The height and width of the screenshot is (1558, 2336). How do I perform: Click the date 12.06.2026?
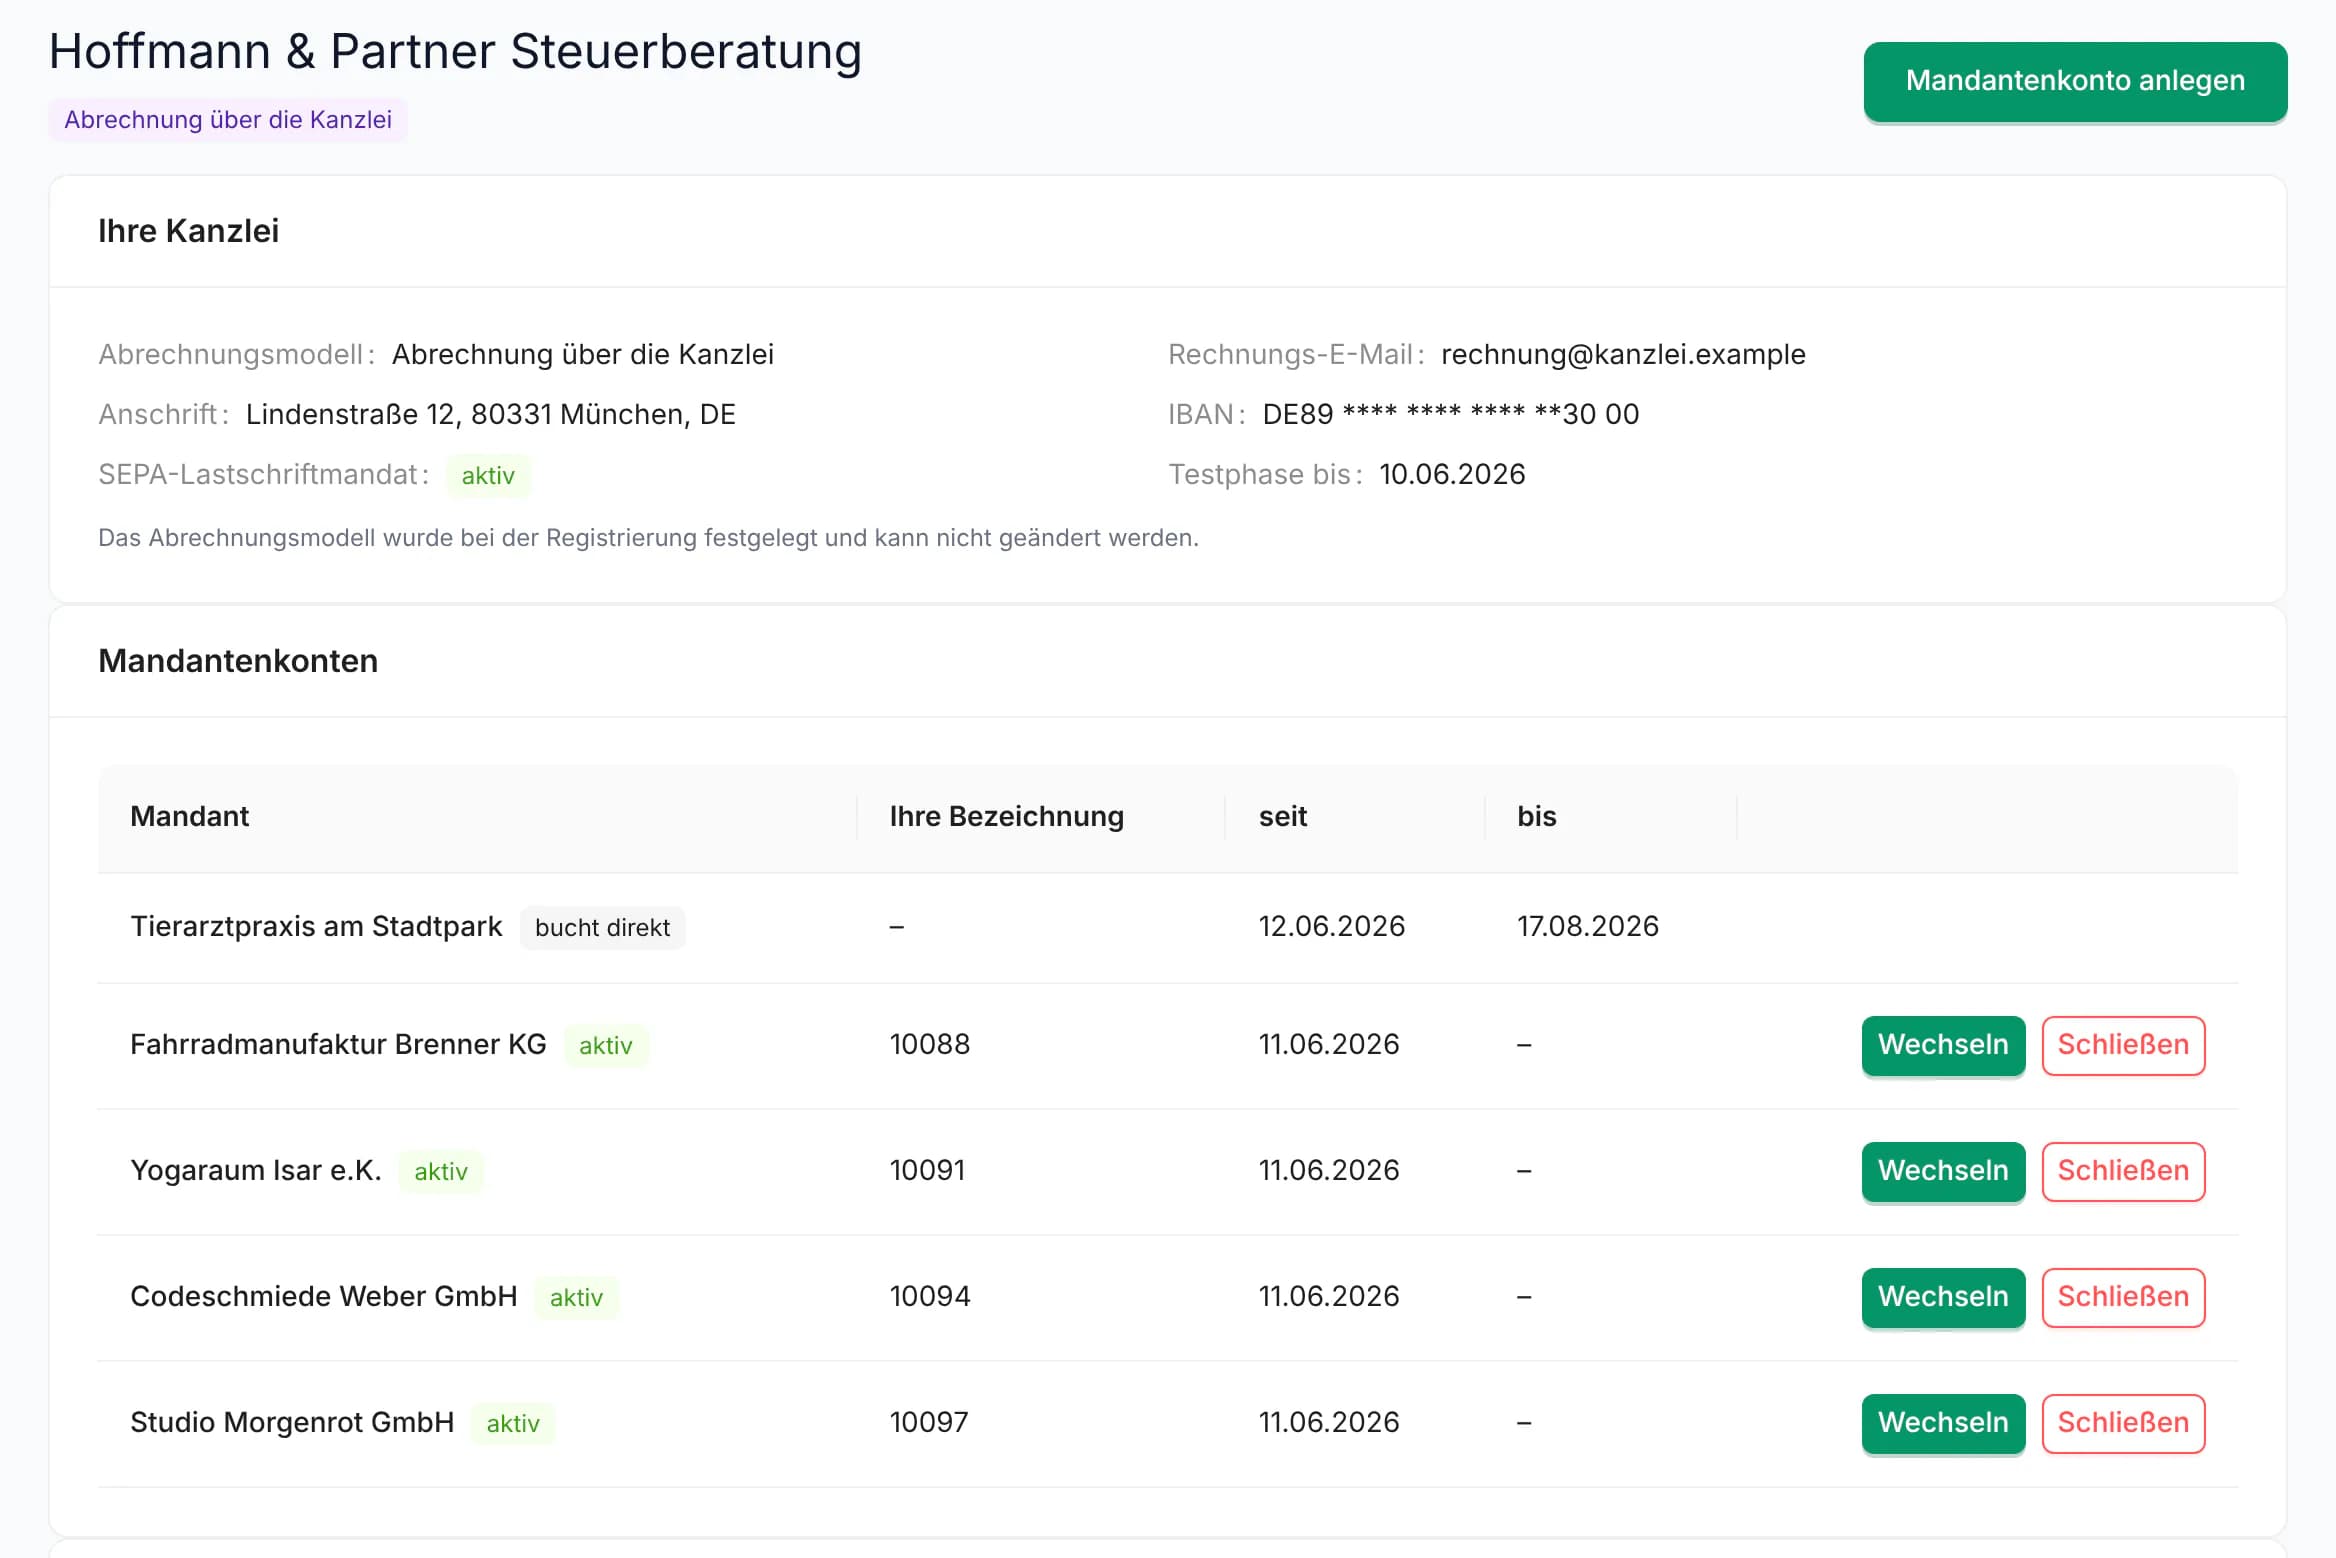click(1331, 927)
